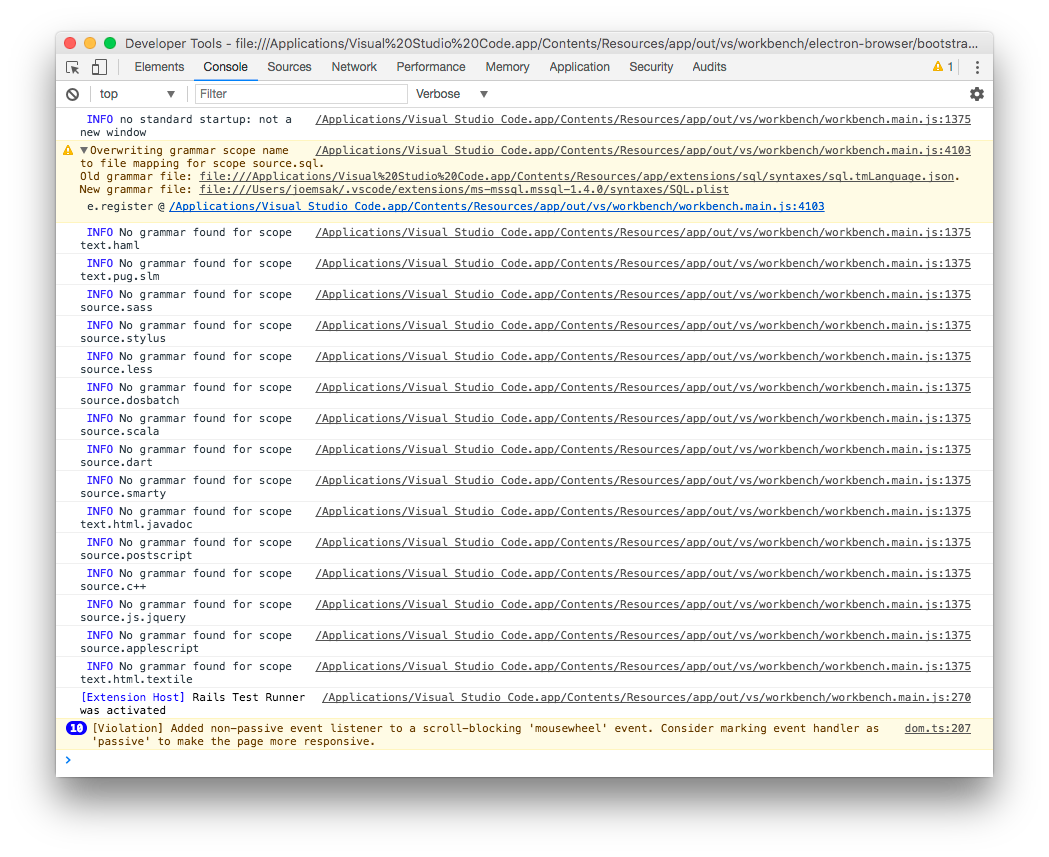Image resolution: width=1049 pixels, height=857 pixels.
Task: Select the inspect element tool
Action: [x=70, y=65]
